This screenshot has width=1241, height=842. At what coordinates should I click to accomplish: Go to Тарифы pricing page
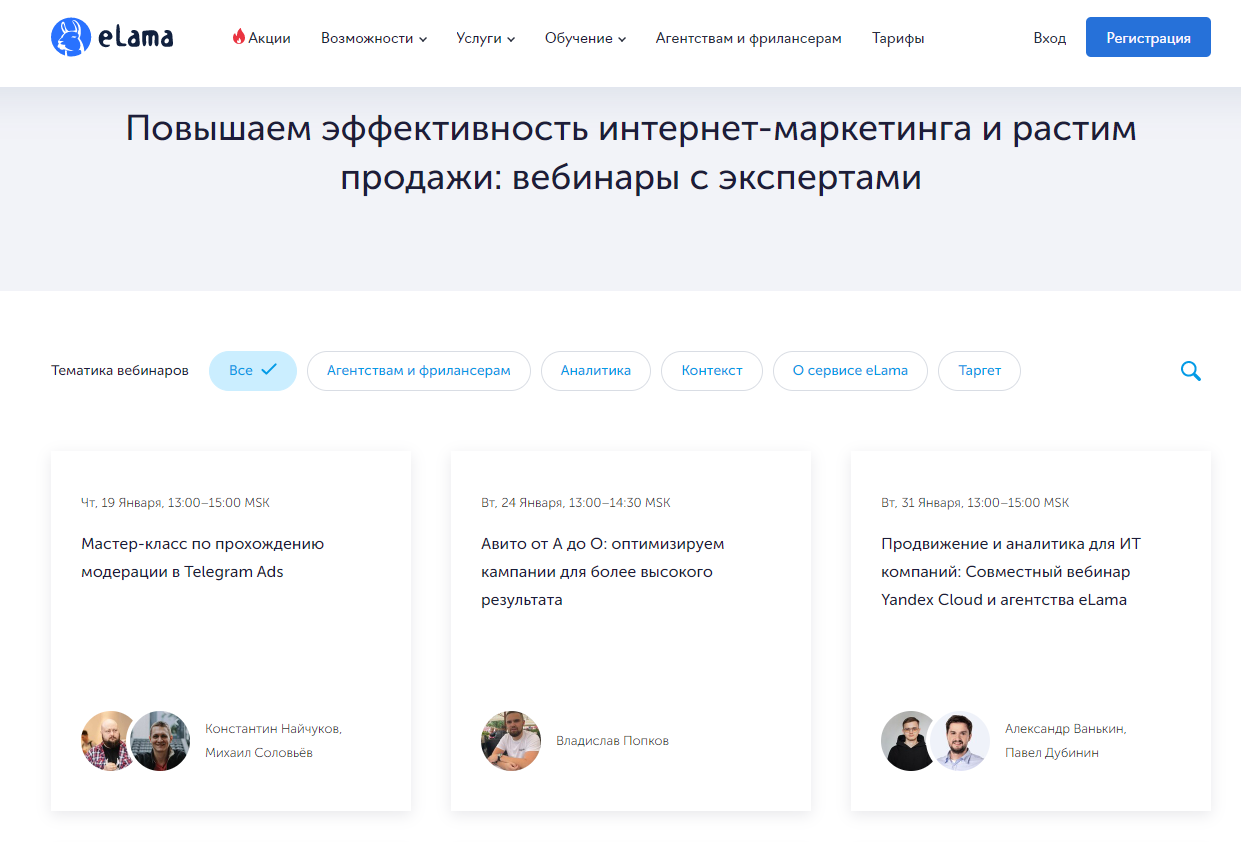[x=898, y=38]
